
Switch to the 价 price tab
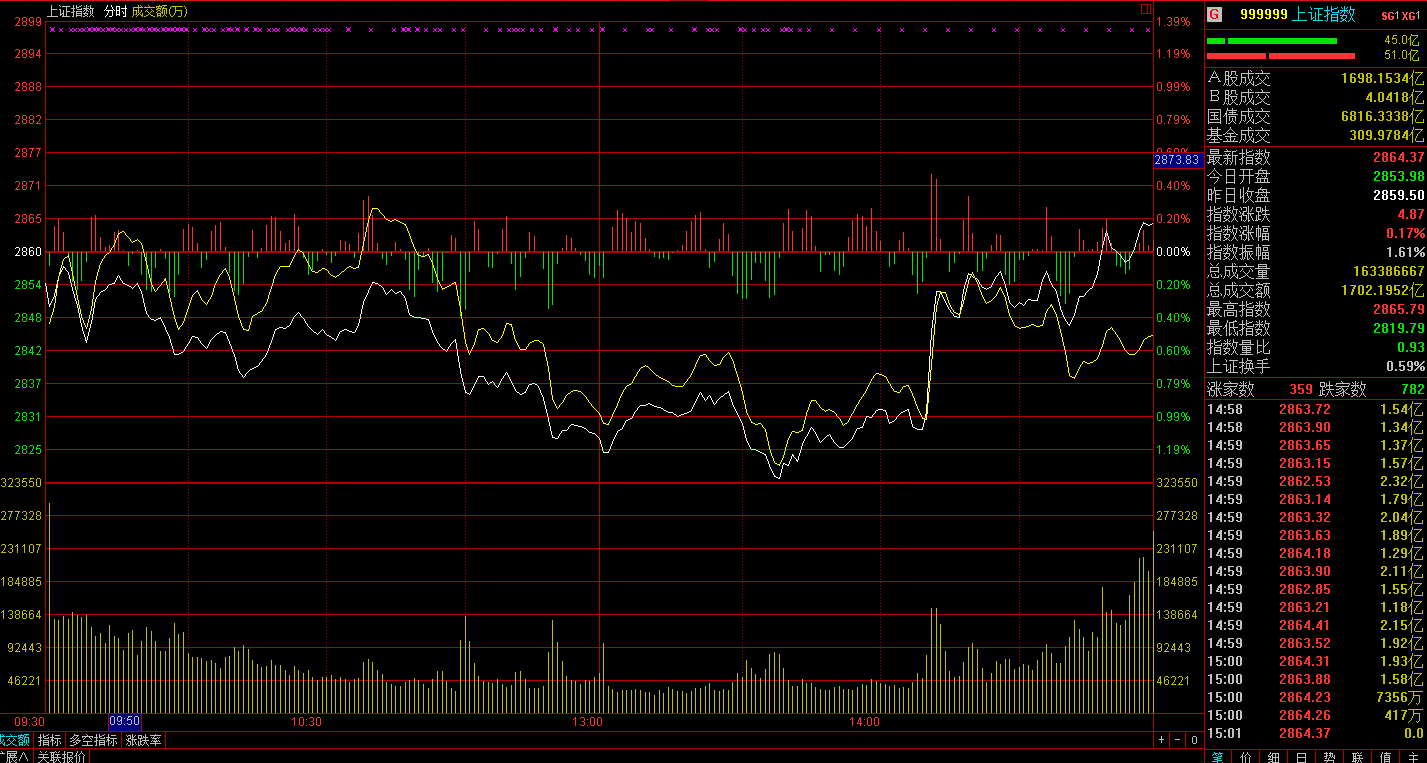(1245, 756)
